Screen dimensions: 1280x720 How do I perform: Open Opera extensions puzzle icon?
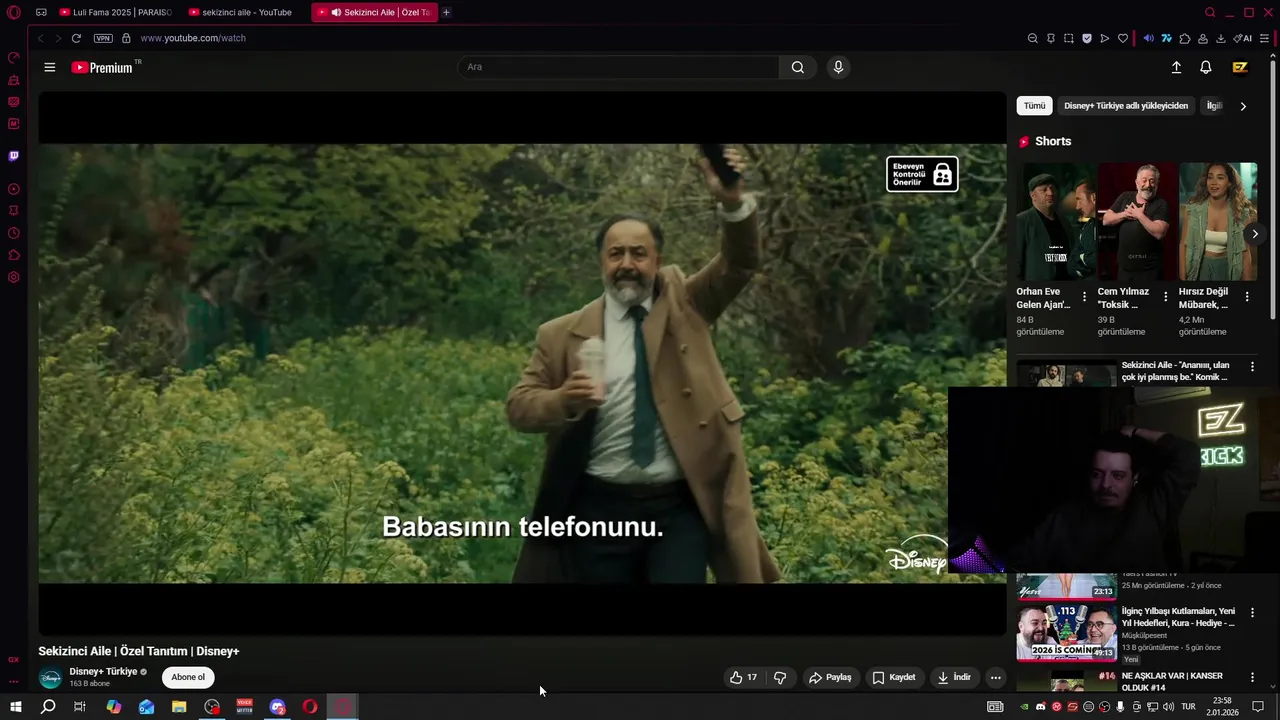coord(1185,38)
